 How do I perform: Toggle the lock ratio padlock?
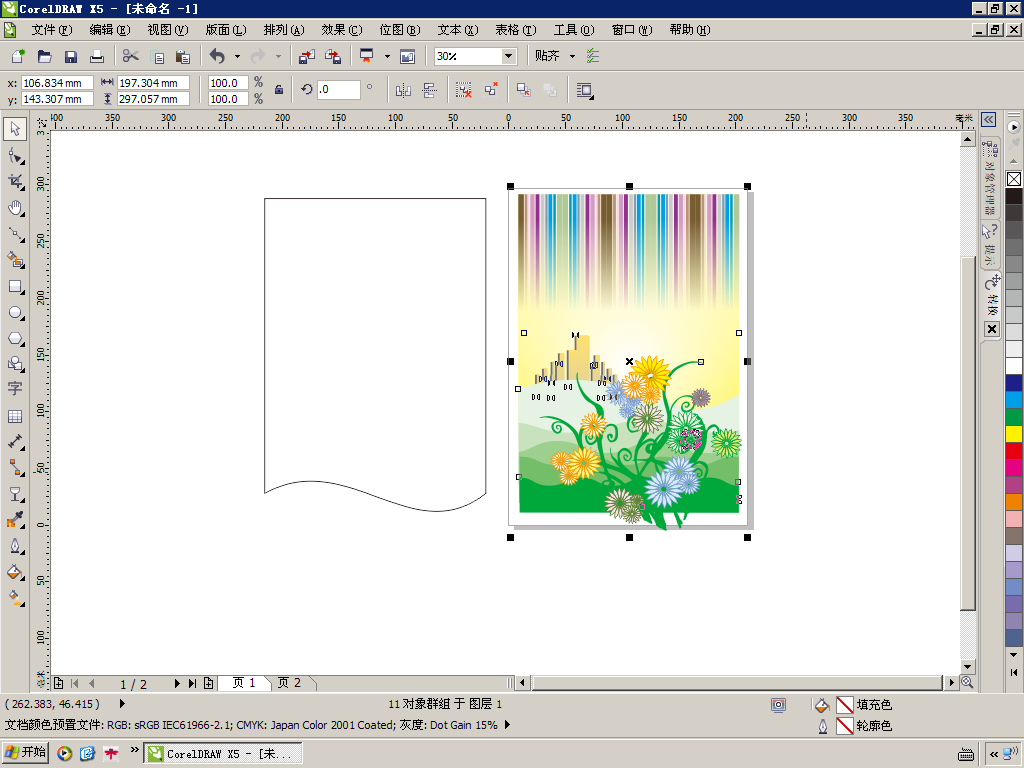279,90
